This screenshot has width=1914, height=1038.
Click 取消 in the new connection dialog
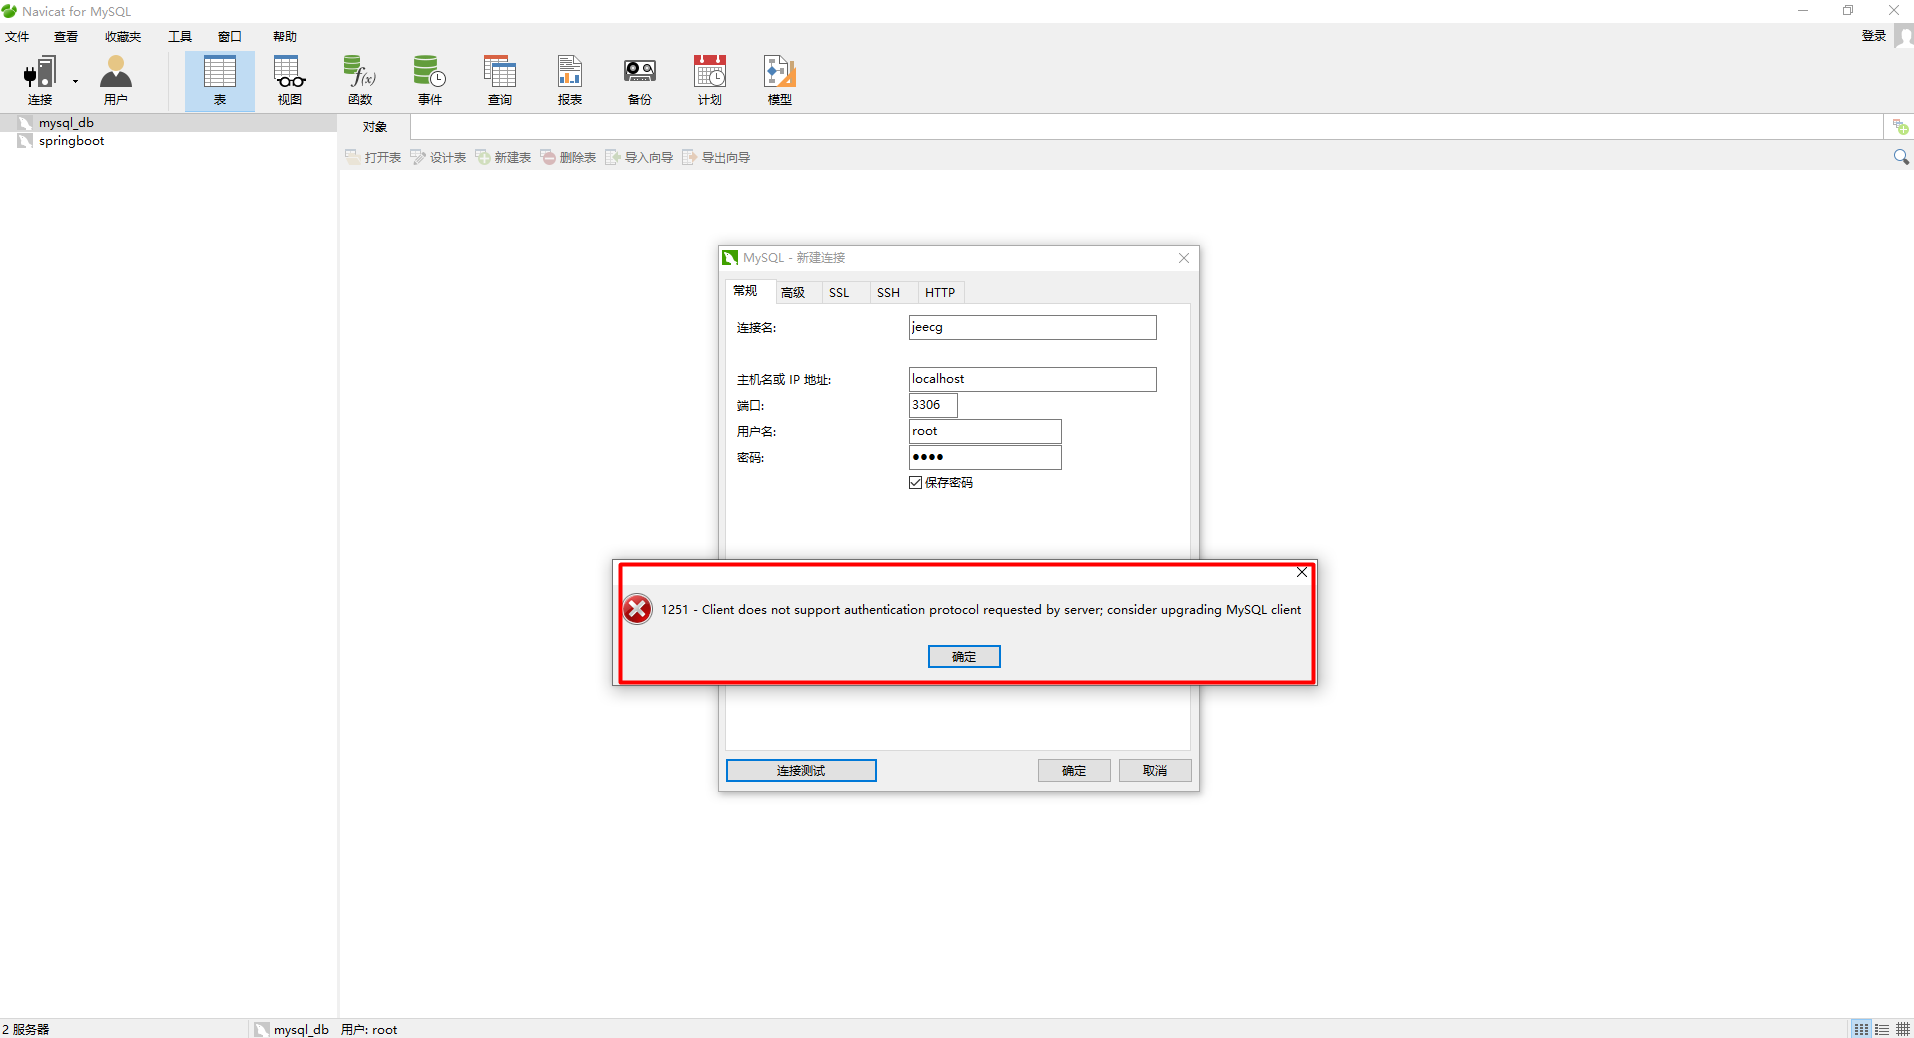coord(1155,771)
